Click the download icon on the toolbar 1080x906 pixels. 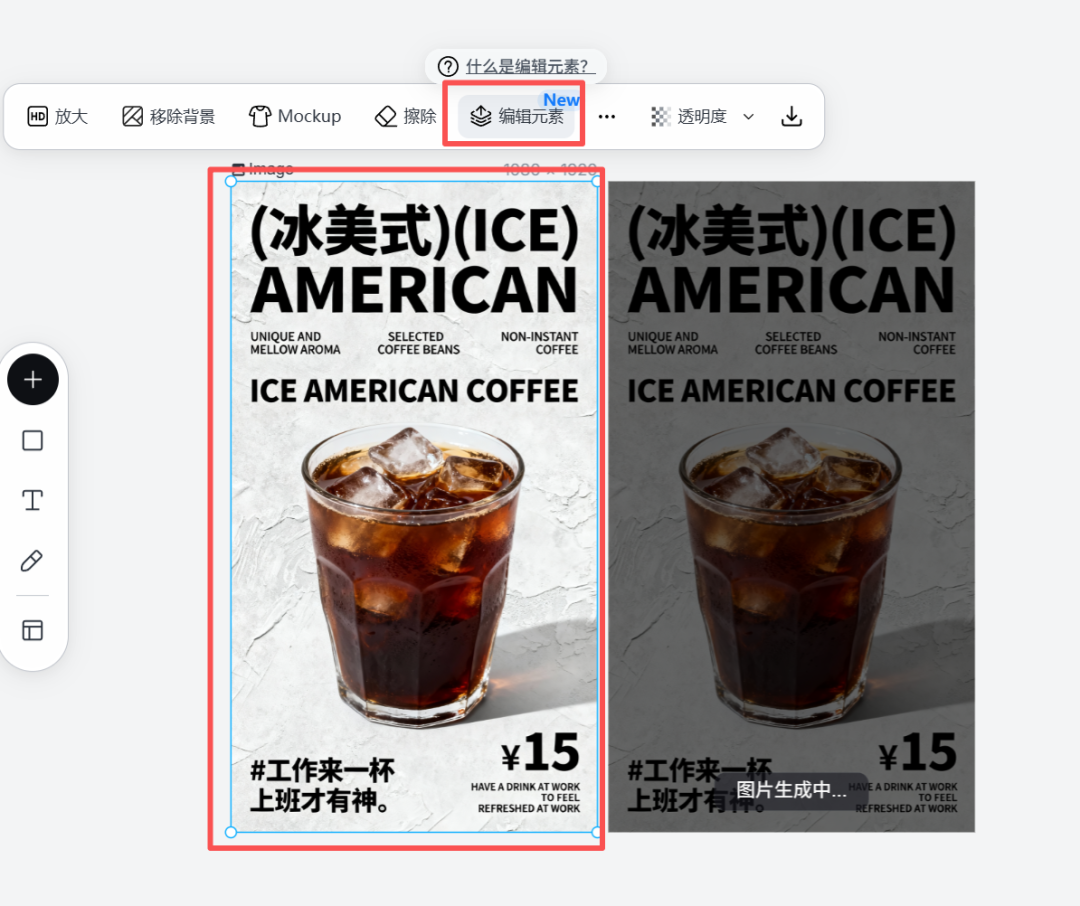791,116
